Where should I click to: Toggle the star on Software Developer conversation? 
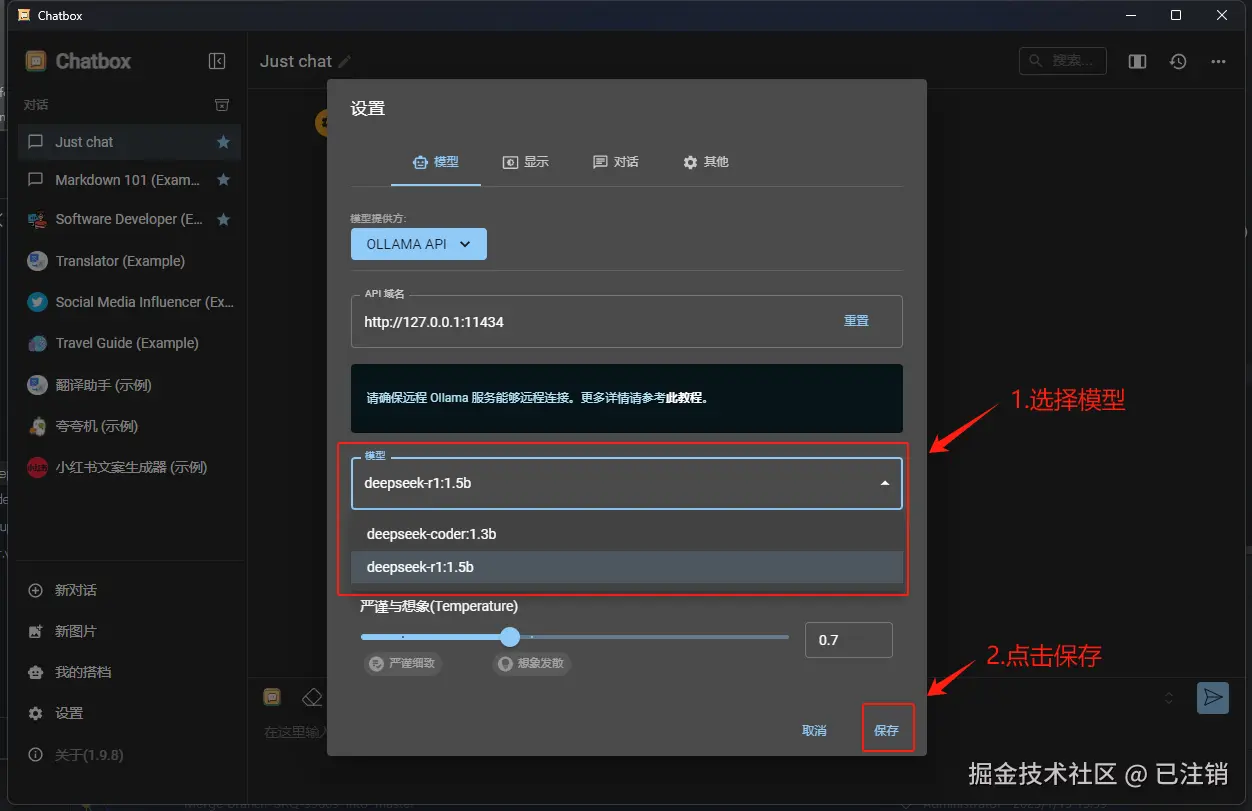point(223,219)
